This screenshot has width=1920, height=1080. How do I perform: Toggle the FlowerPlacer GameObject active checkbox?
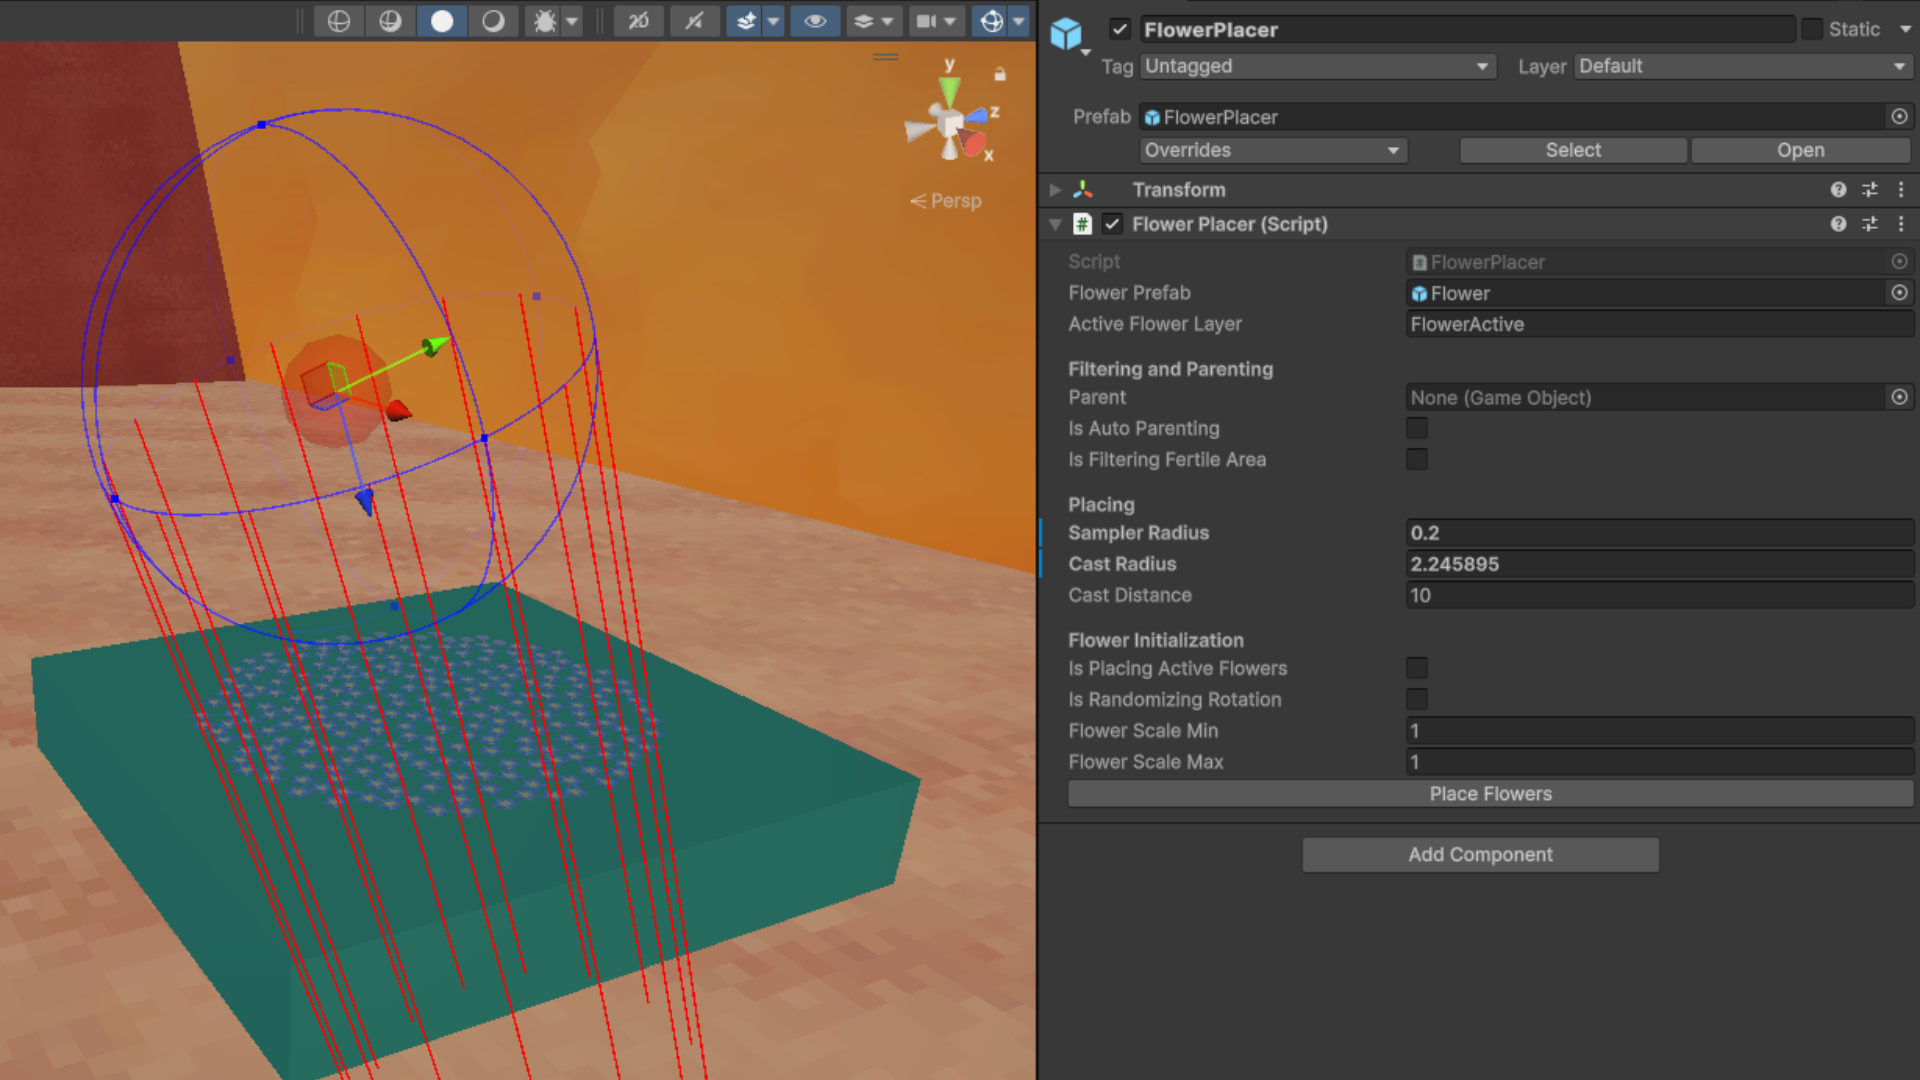(1120, 30)
